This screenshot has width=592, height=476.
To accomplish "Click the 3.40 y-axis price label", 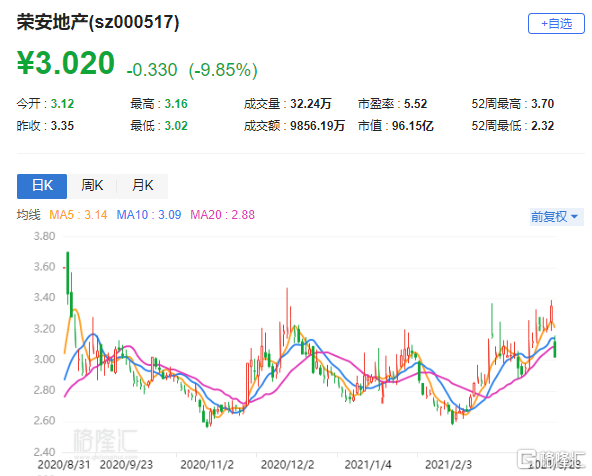I will [x=44, y=297].
